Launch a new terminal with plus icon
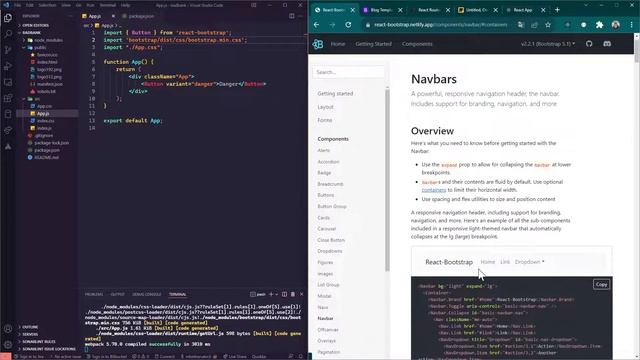This screenshot has width=640, height=360. tap(271, 294)
